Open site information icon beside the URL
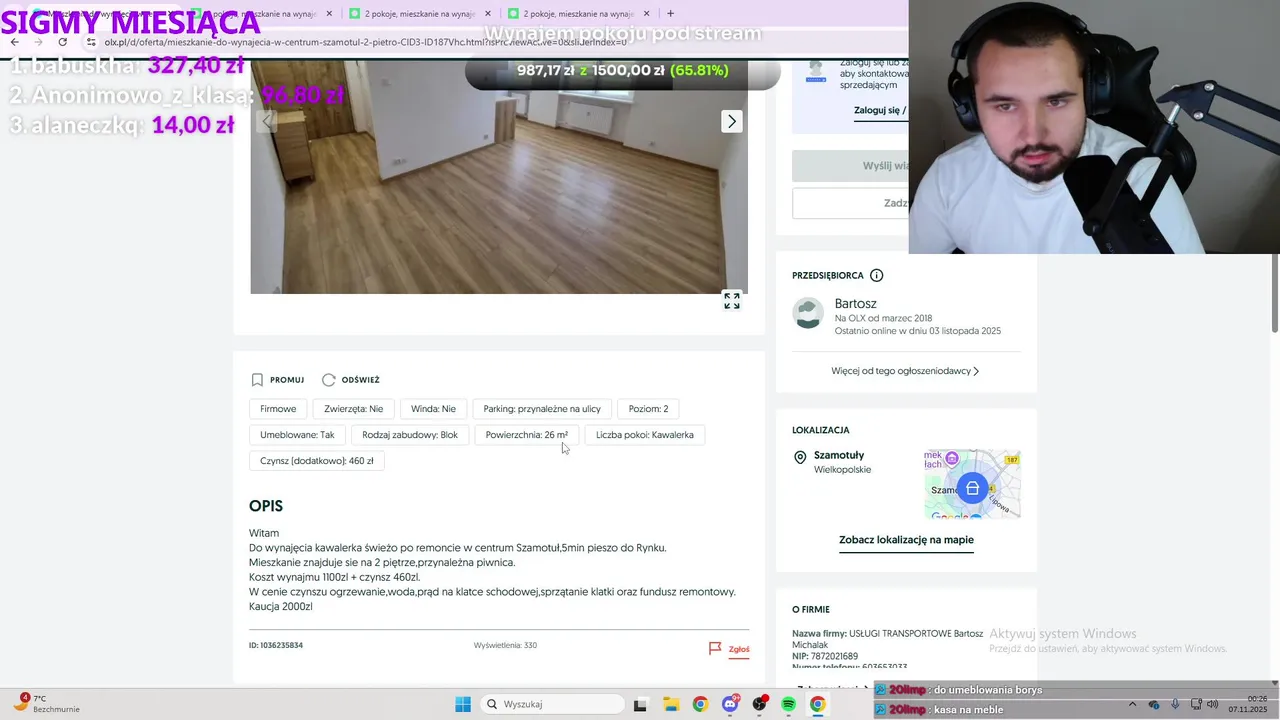 click(x=91, y=42)
